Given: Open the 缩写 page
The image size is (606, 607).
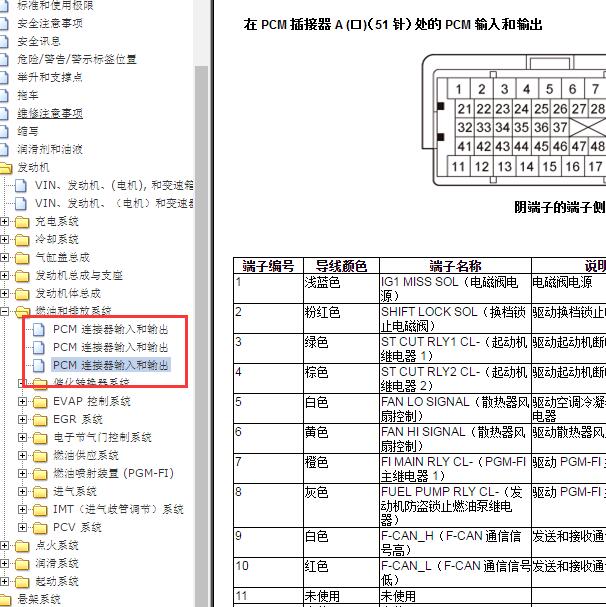Looking at the screenshot, I should [x=27, y=131].
